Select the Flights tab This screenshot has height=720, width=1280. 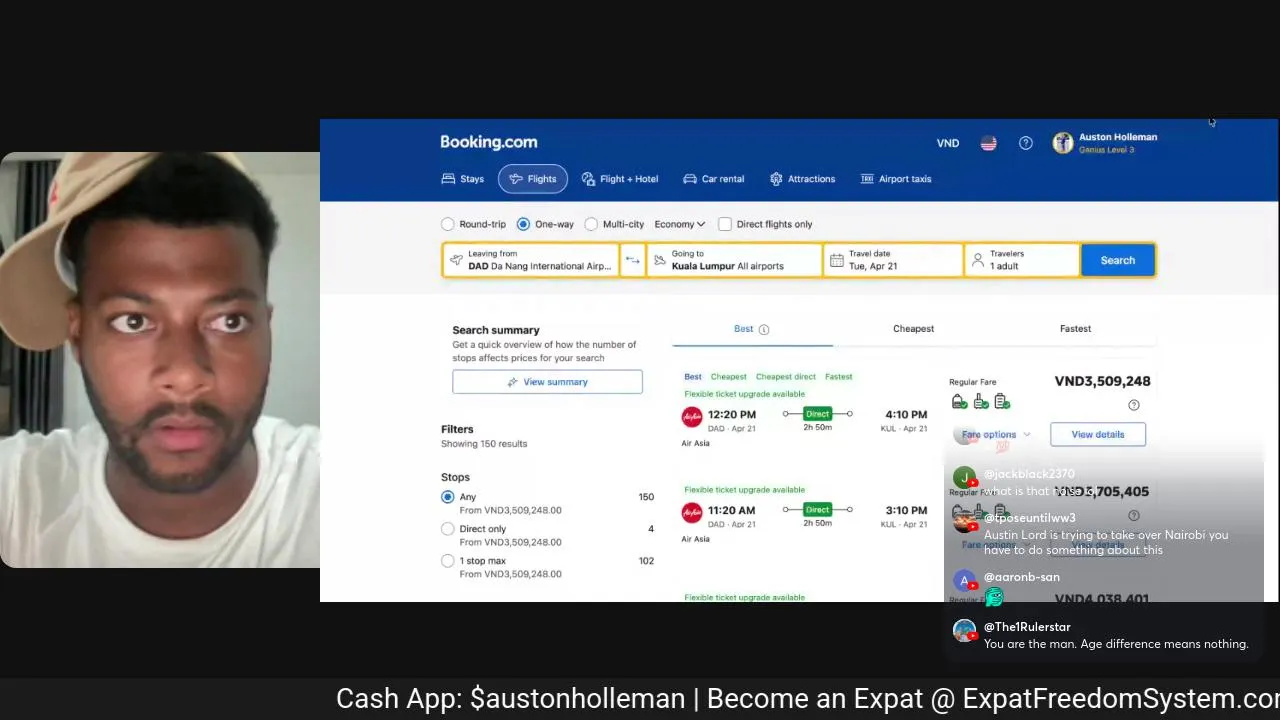(x=533, y=179)
